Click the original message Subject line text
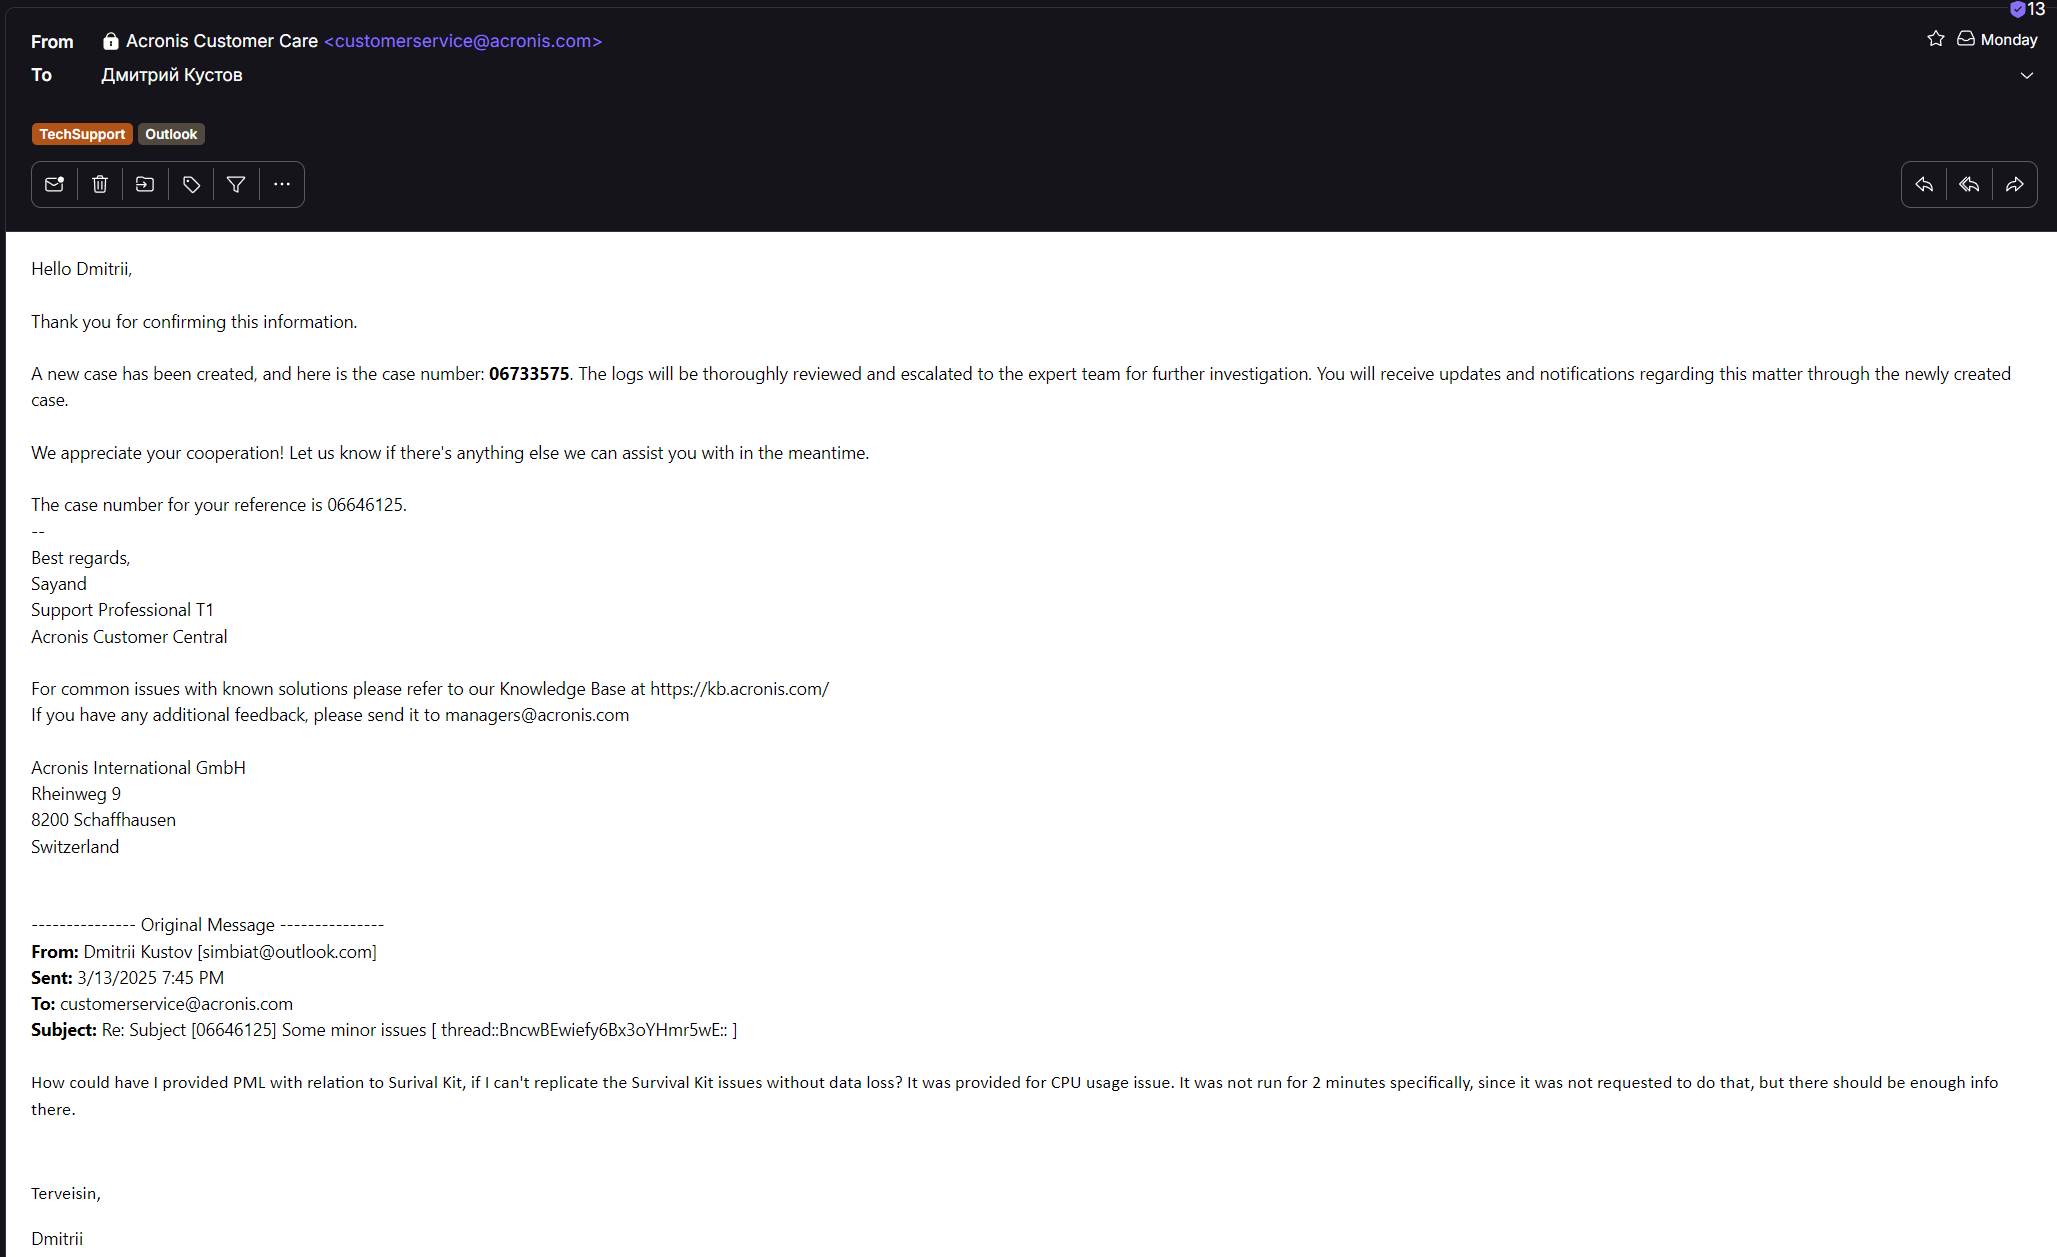This screenshot has width=2057, height=1257. 419,1030
